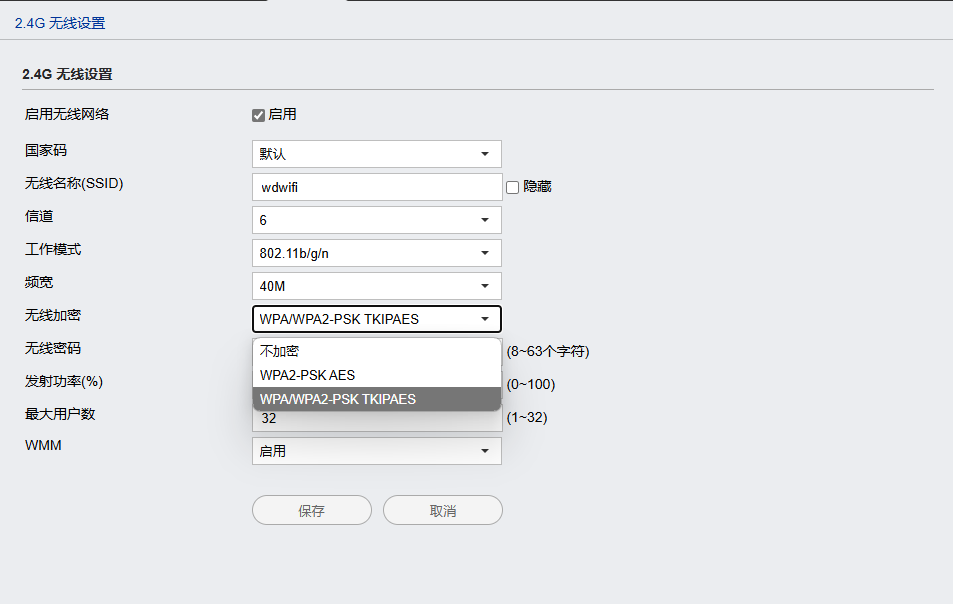Open the 2.4G 无线设置 breadcrumb link
This screenshot has height=604, width=953.
60,23
